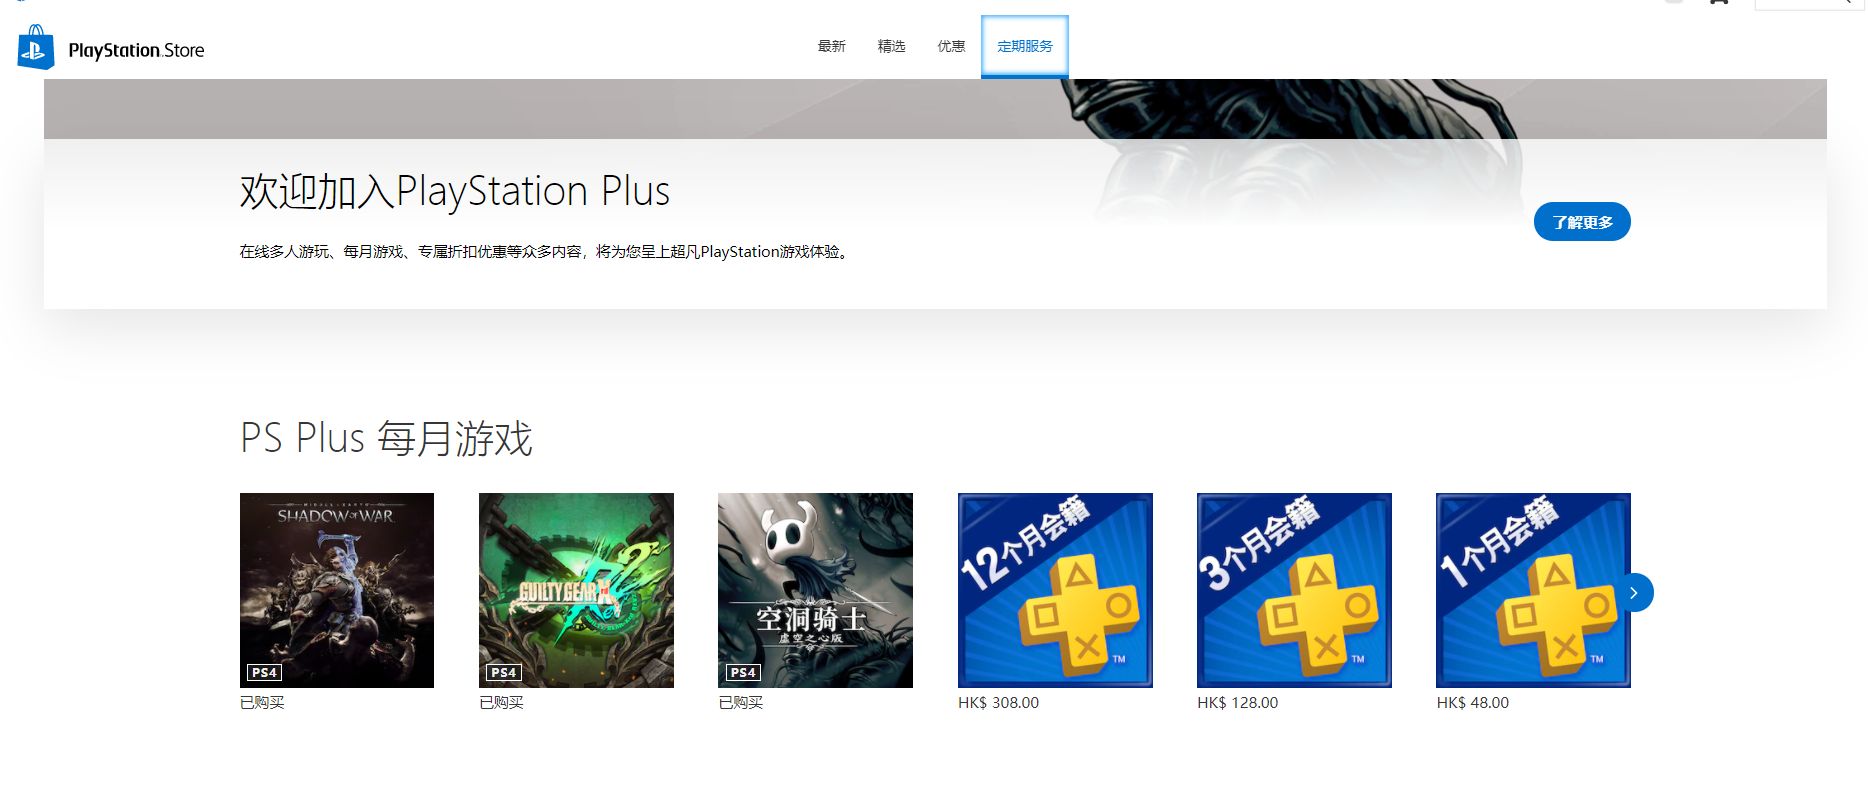The height and width of the screenshot is (789, 1868).
Task: Open 空洞骑士 Hollow Knight thumbnail
Action: coord(815,590)
